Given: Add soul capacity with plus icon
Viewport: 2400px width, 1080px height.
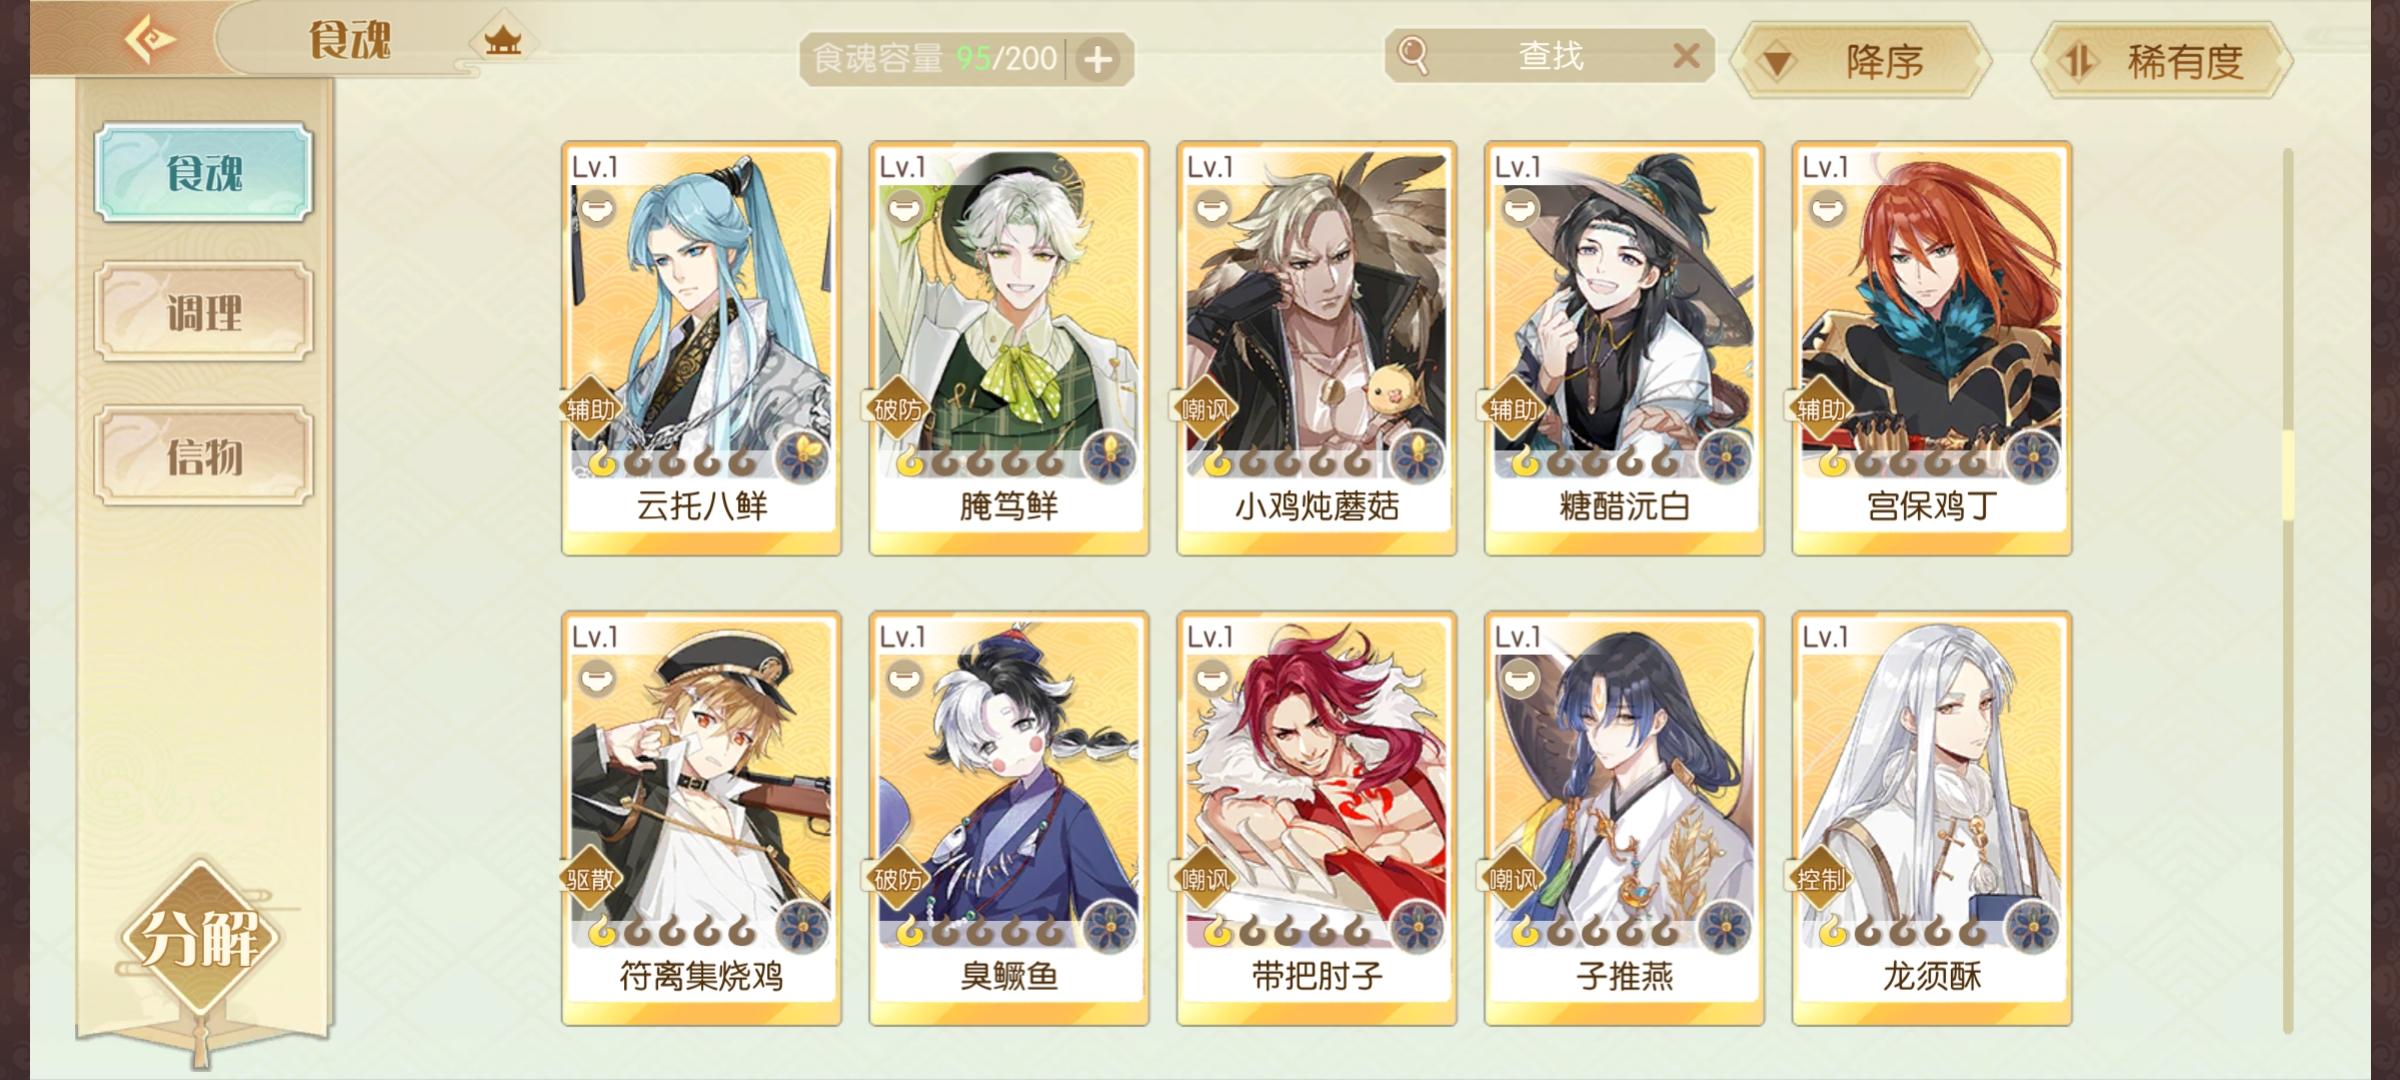Looking at the screenshot, I should [x=1098, y=60].
